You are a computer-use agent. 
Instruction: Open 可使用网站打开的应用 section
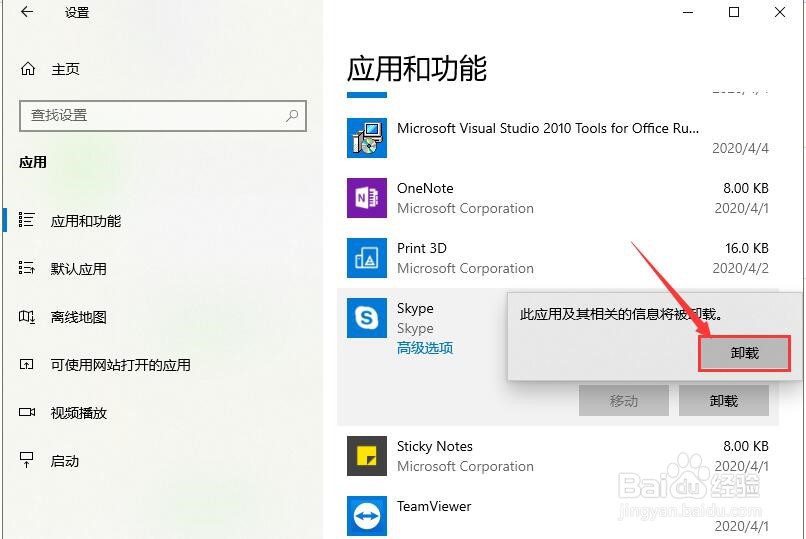tap(120, 365)
